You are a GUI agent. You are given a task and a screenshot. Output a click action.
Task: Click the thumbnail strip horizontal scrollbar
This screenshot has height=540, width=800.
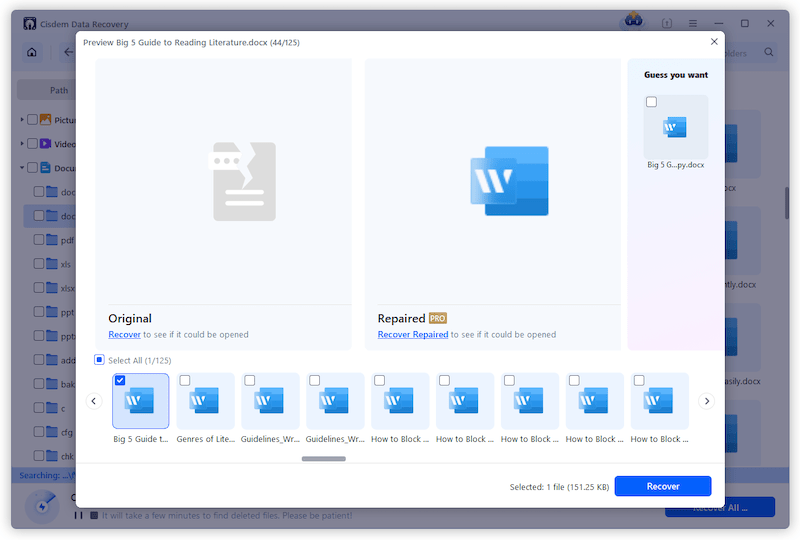[x=323, y=458]
